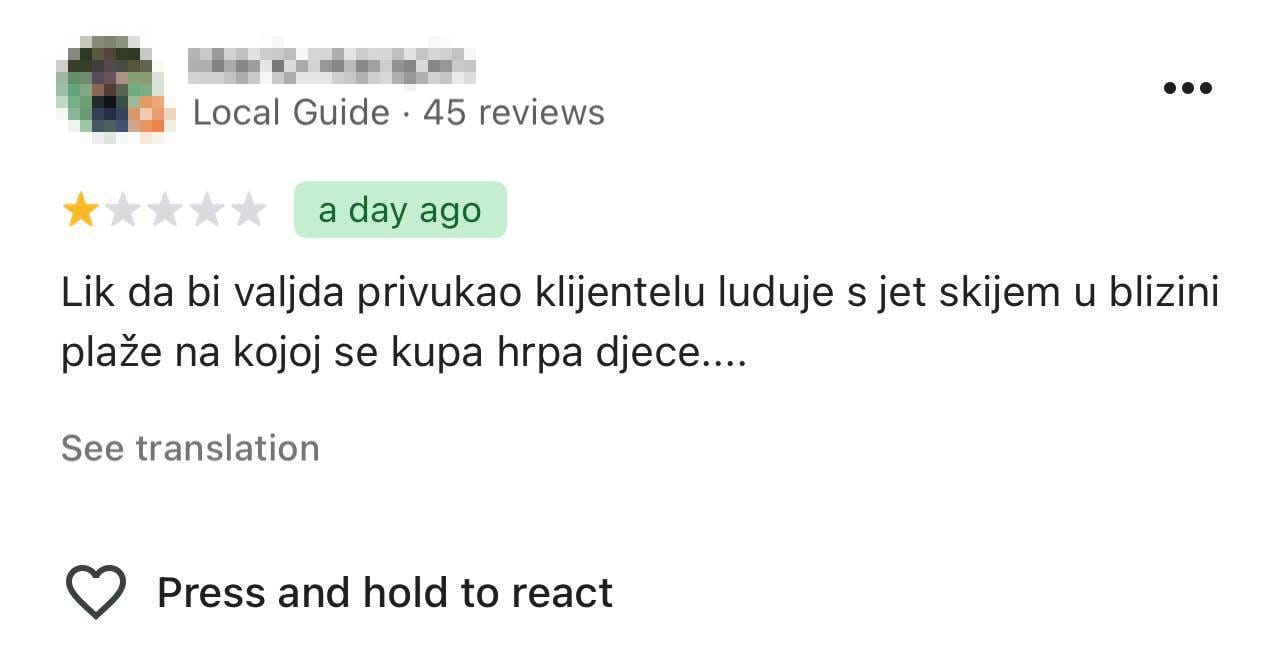Open the three-dot more options menu

(1187, 88)
